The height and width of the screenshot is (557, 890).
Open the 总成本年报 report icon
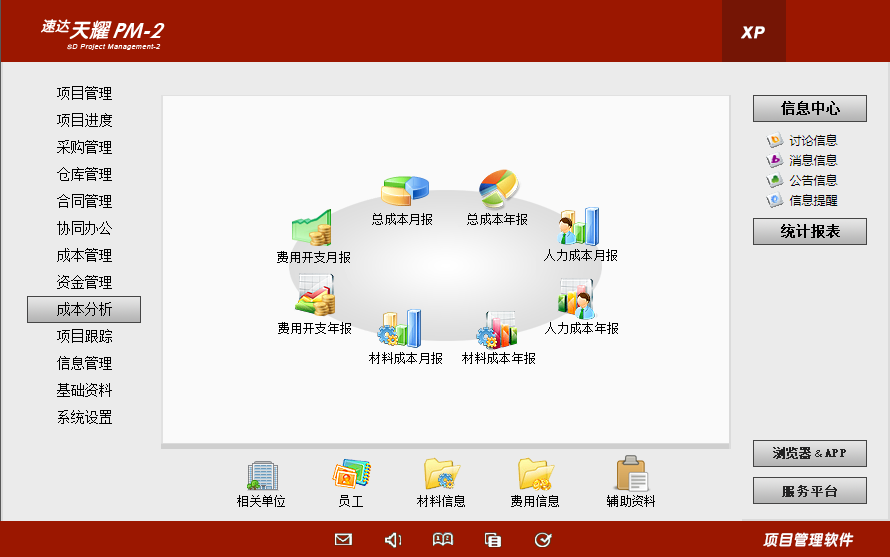tap(498, 187)
